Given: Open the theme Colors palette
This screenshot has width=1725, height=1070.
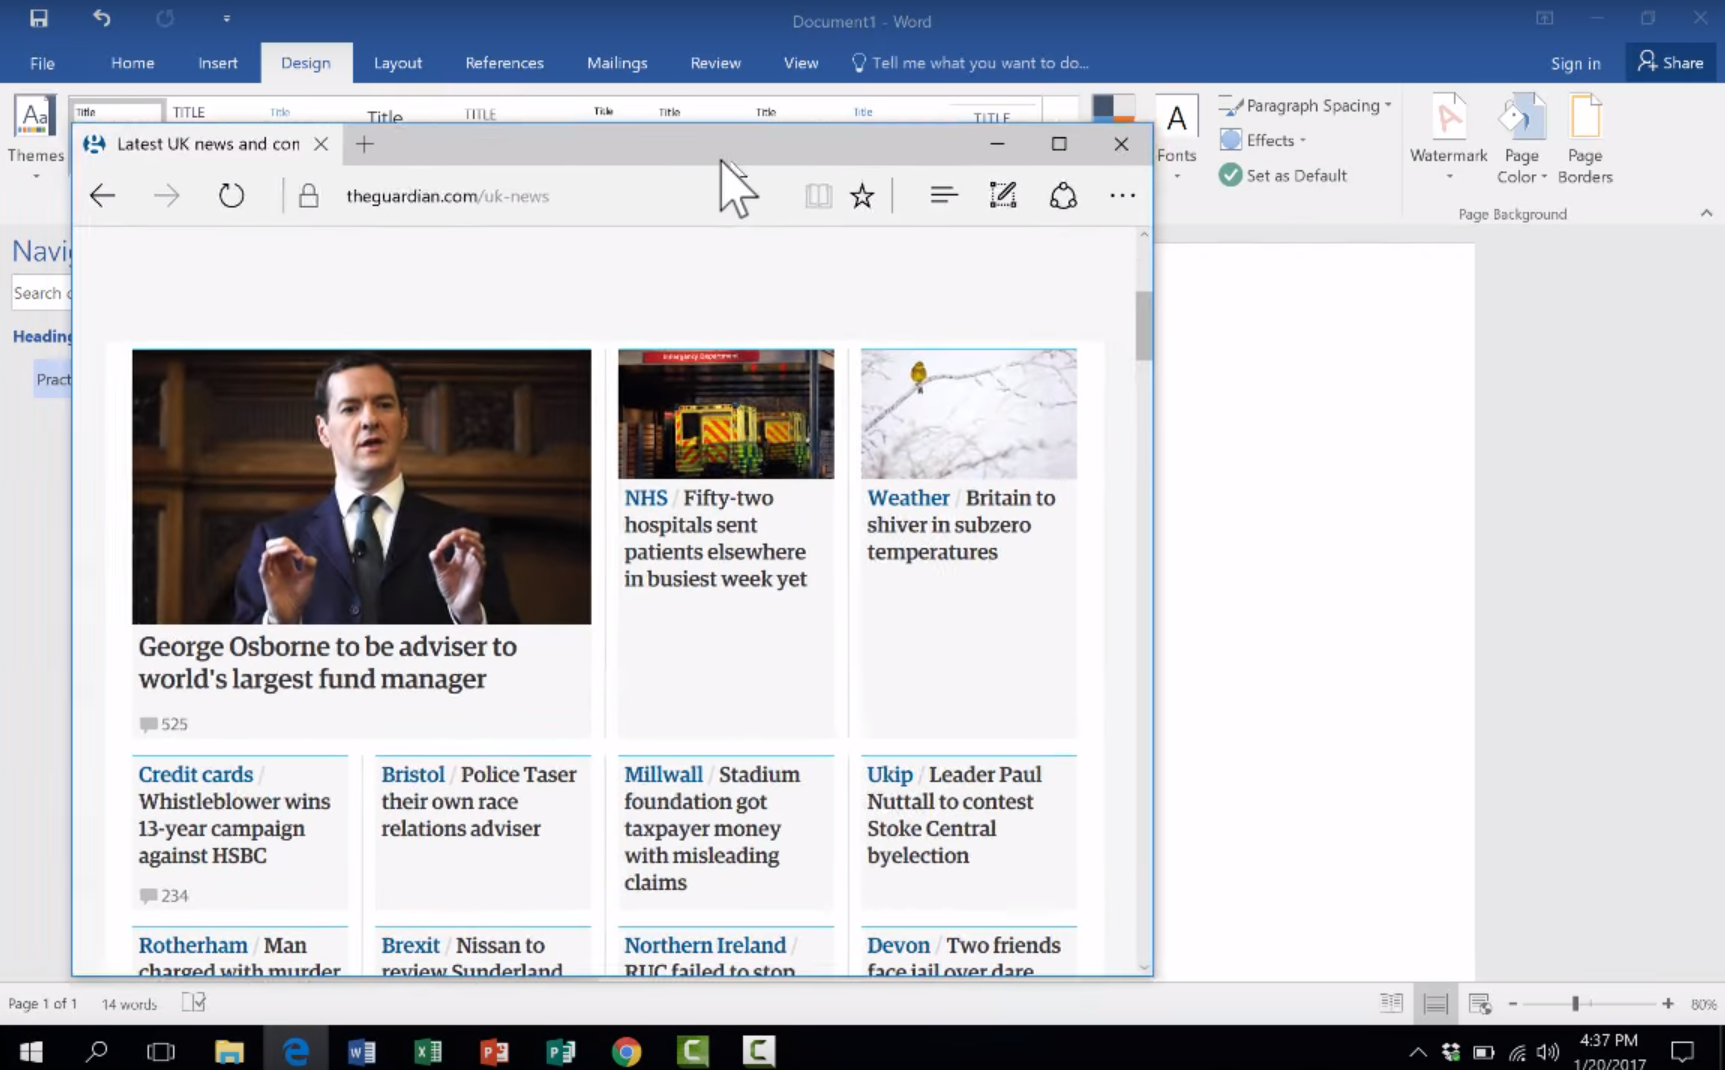Looking at the screenshot, I should pyautogui.click(x=1113, y=108).
